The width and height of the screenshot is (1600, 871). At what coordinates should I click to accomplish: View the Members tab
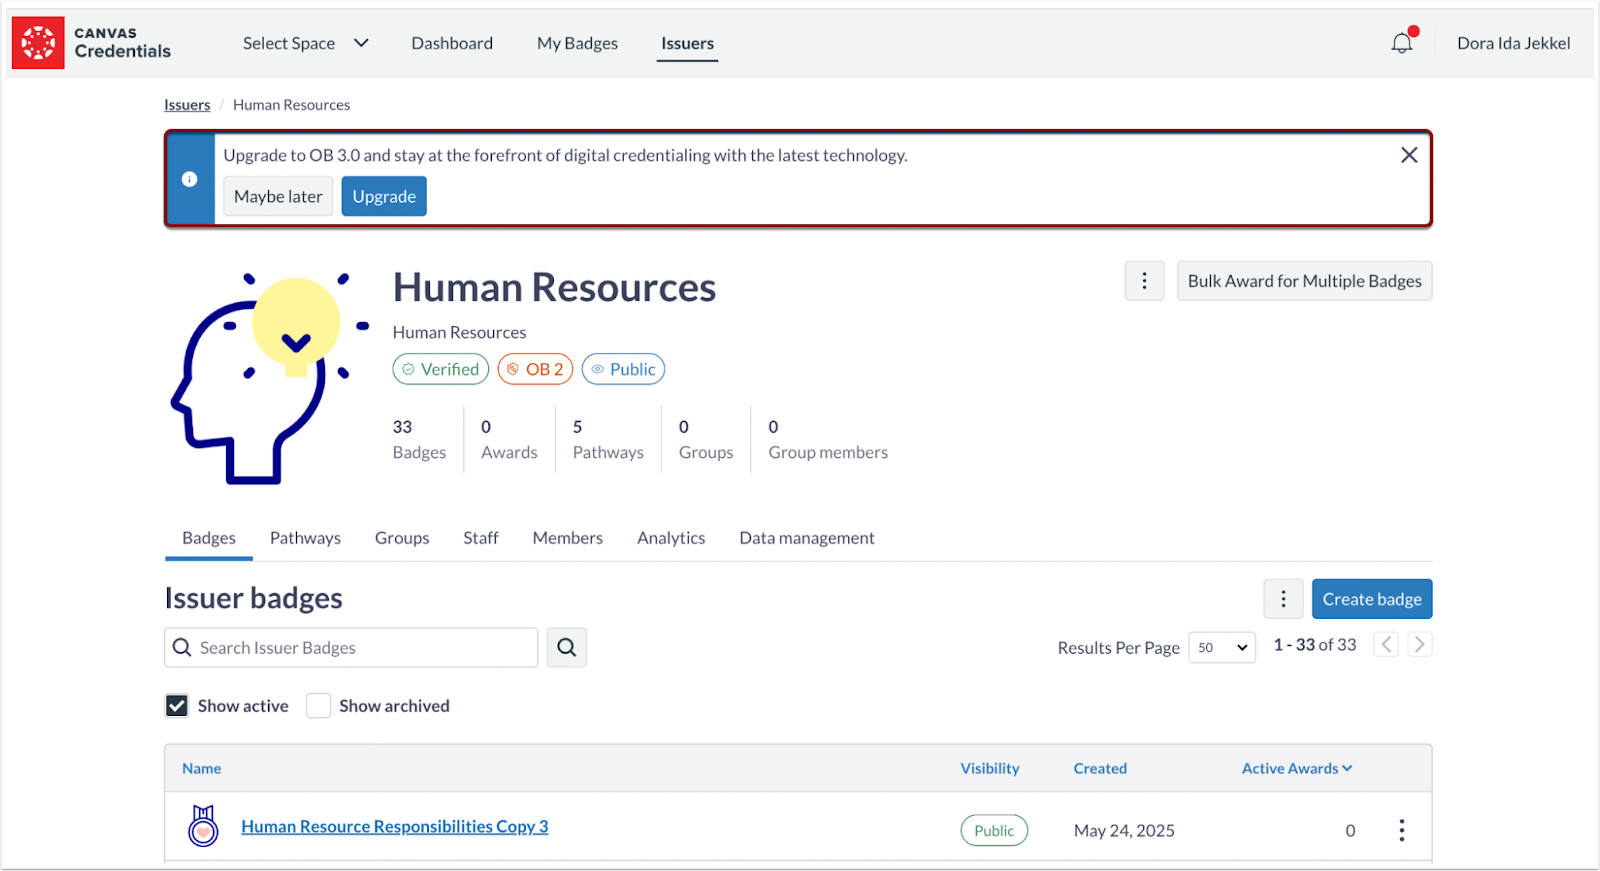568,538
